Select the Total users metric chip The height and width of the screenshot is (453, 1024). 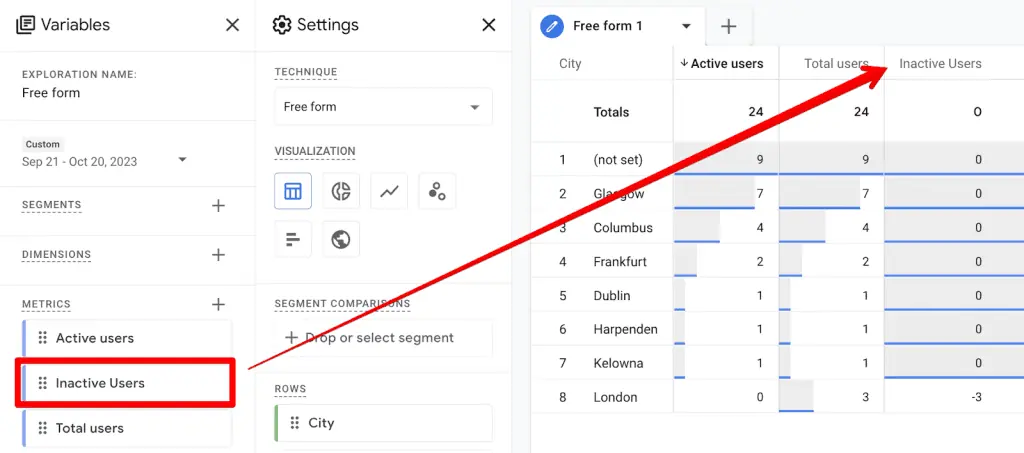point(127,428)
